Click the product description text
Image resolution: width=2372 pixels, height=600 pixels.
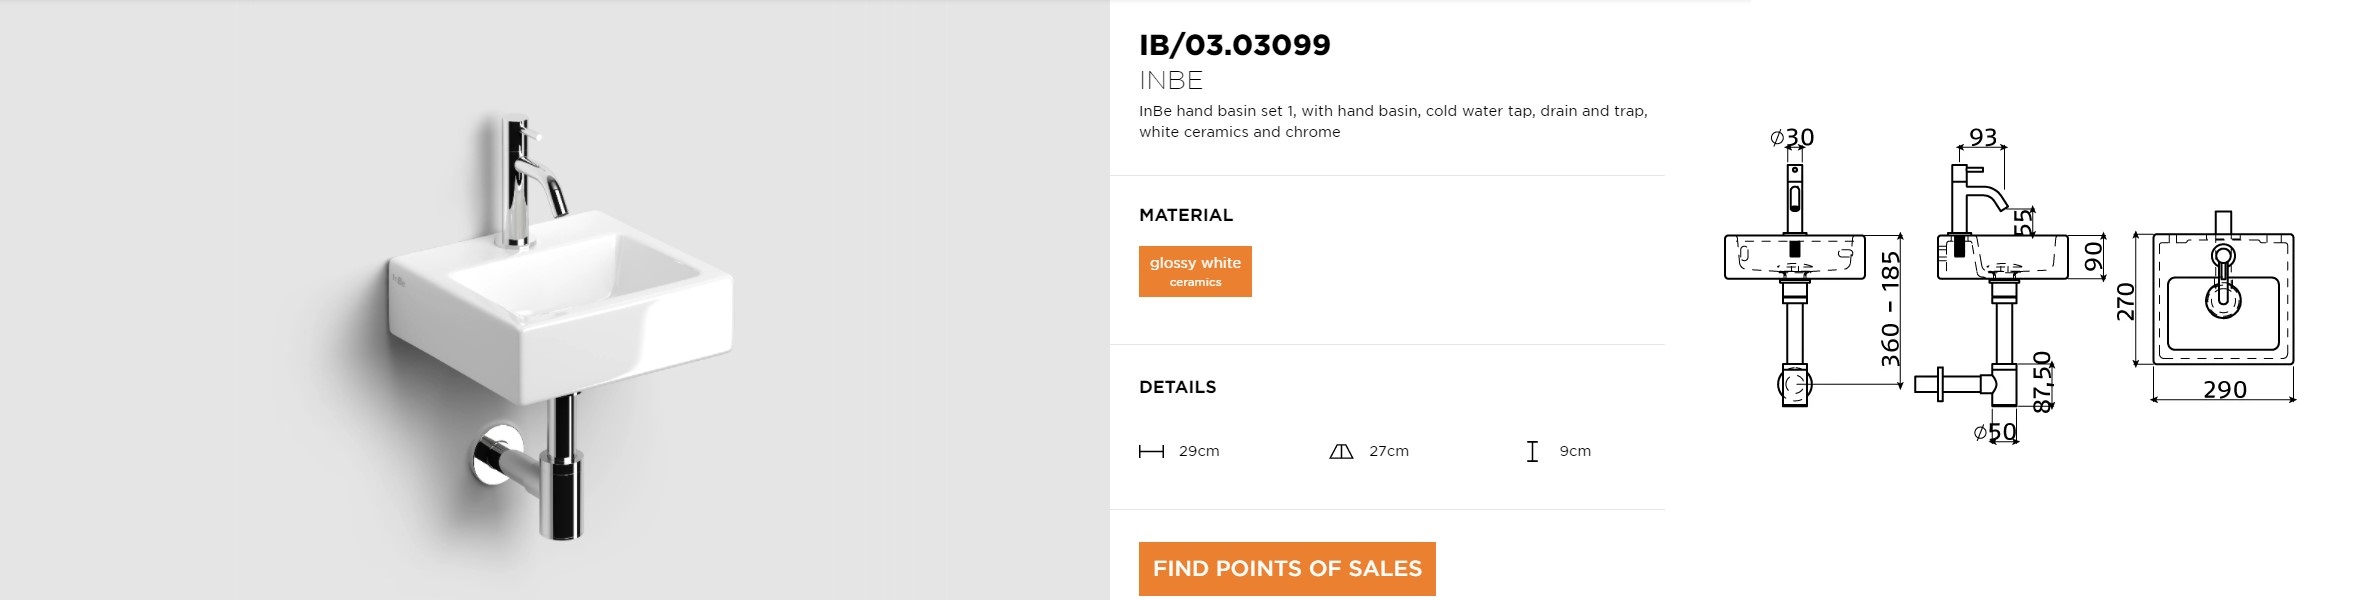pyautogui.click(x=1393, y=121)
